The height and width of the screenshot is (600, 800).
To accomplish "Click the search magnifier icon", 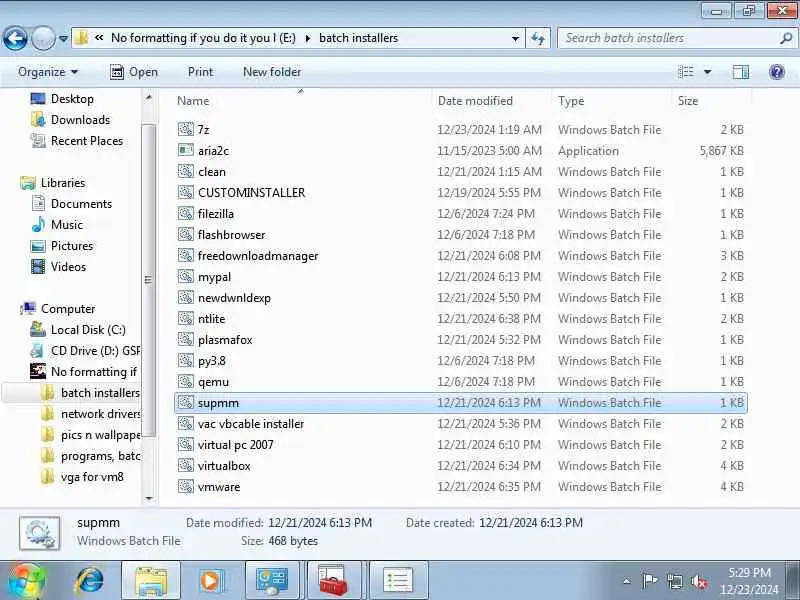I will 786,38.
